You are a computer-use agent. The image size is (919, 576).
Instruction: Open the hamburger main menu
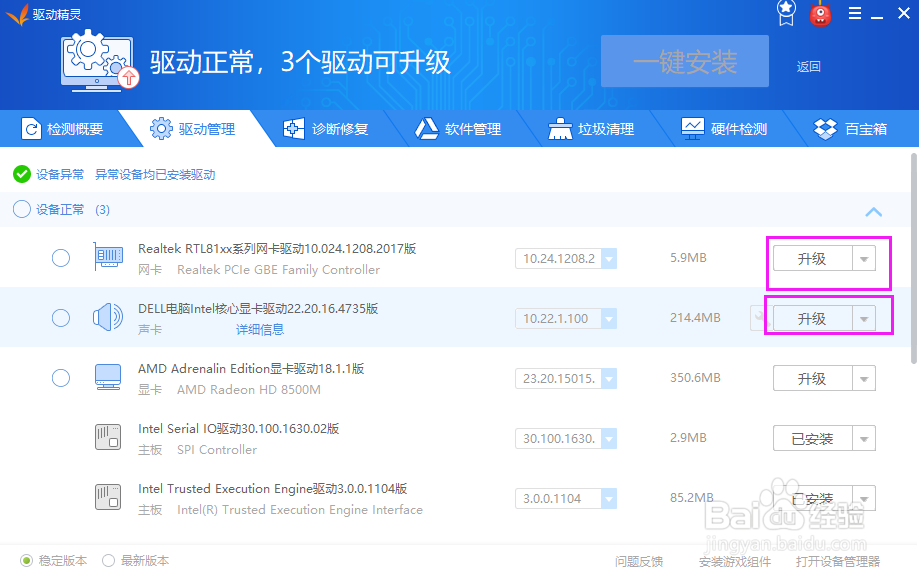point(855,13)
